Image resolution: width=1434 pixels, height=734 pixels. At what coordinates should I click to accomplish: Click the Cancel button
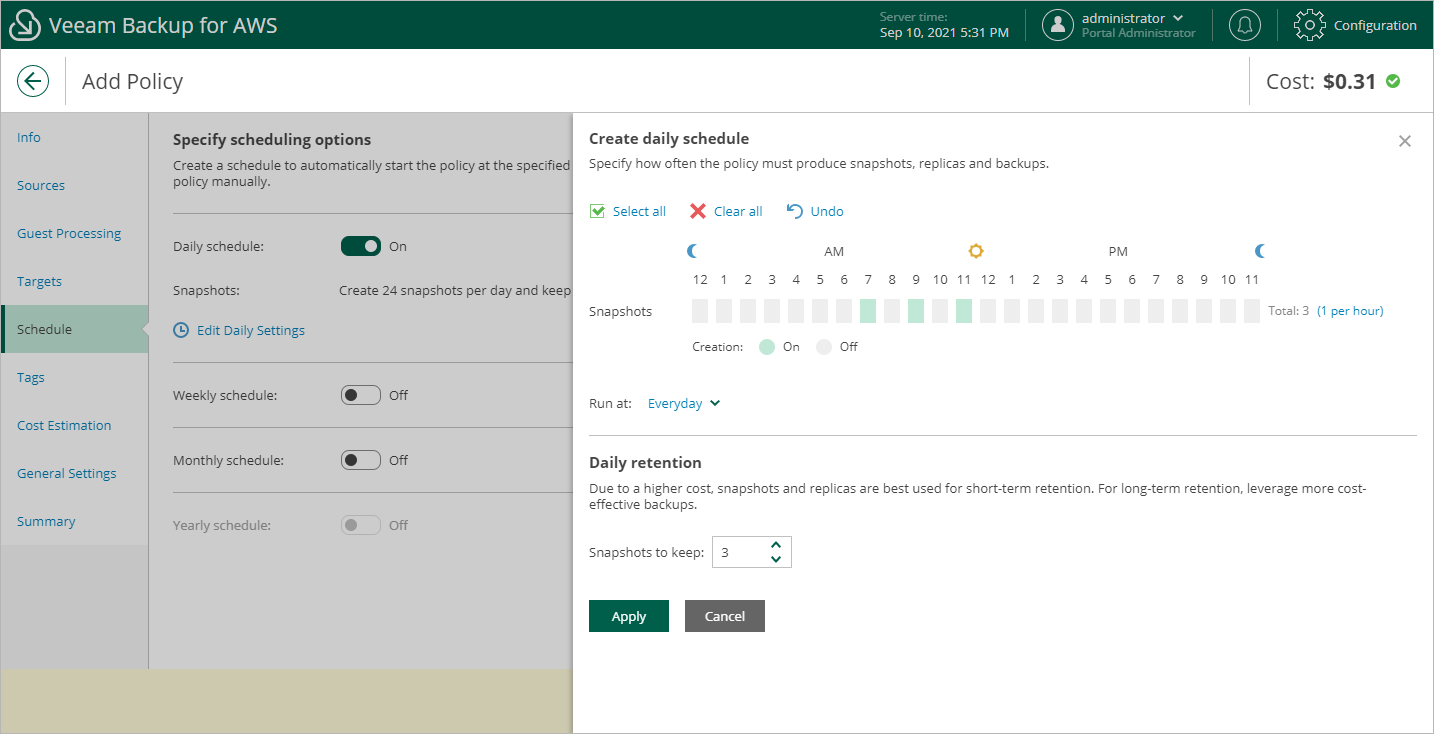[x=725, y=616]
